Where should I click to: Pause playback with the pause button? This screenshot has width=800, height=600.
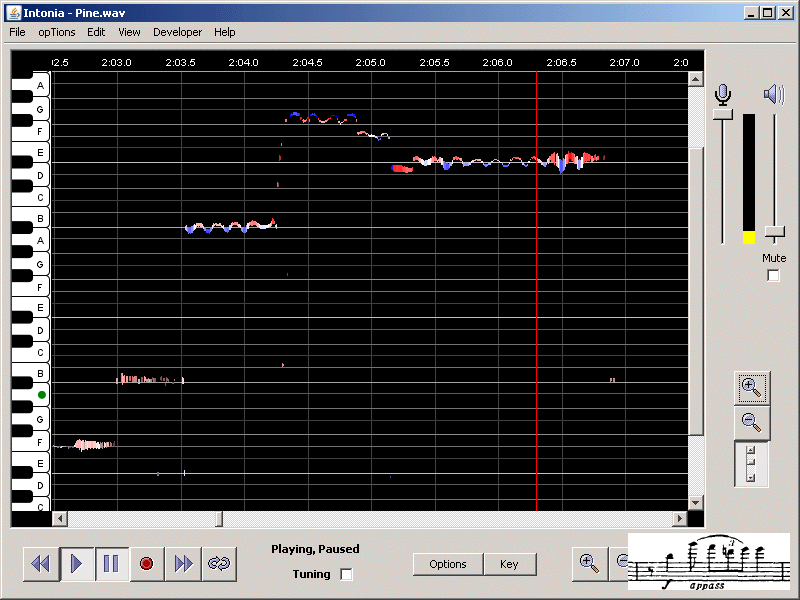(x=111, y=564)
